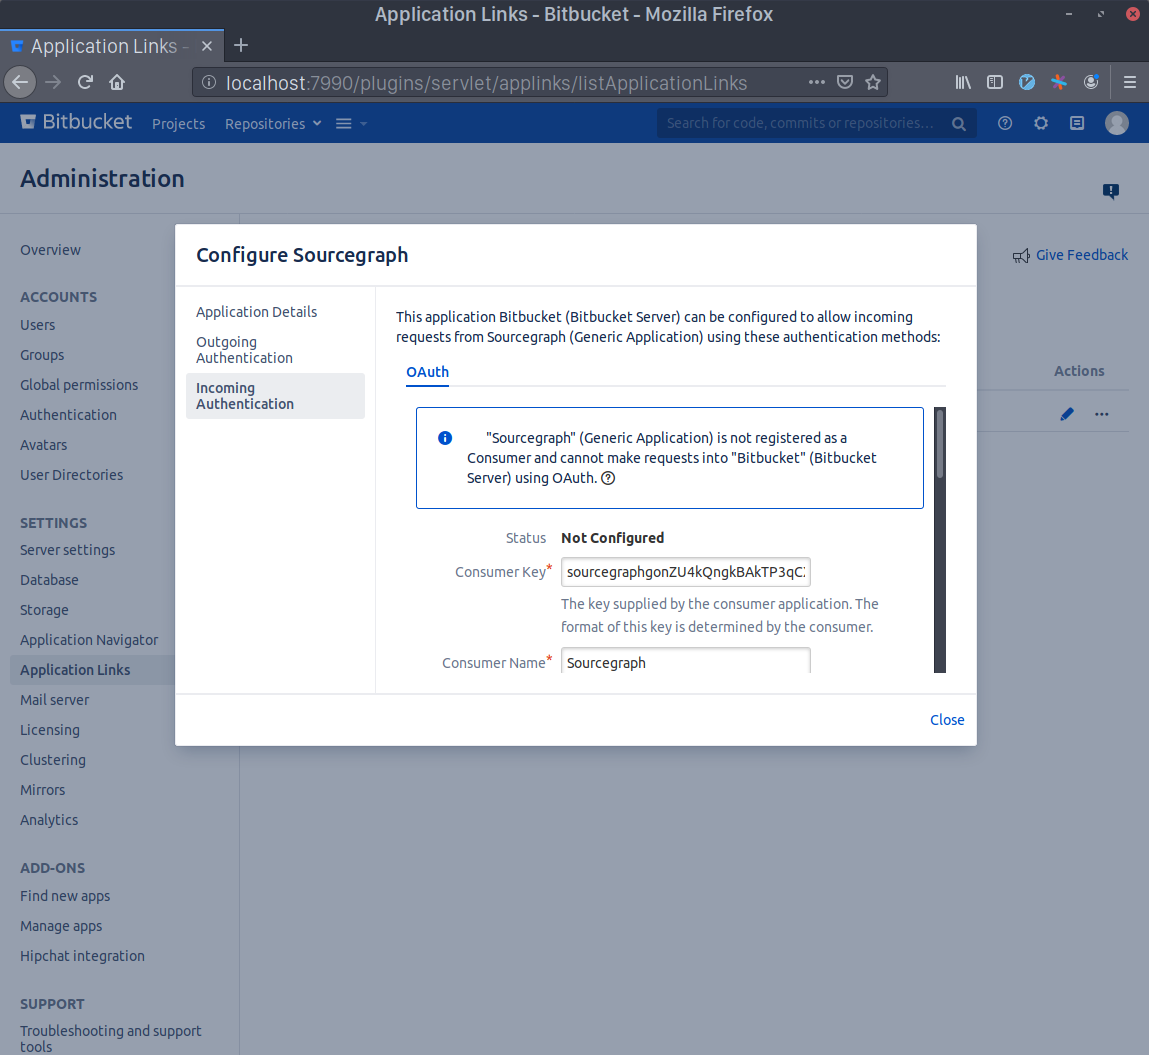Open new browser tab with plus button
The width and height of the screenshot is (1149, 1055).
pos(240,45)
